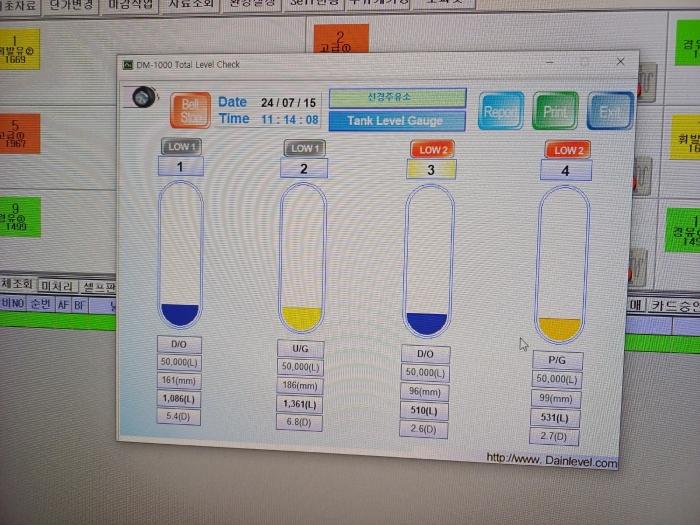This screenshot has height=525, width=700.
Task: Open the www.Dainlevel.com link
Action: [x=552, y=460]
